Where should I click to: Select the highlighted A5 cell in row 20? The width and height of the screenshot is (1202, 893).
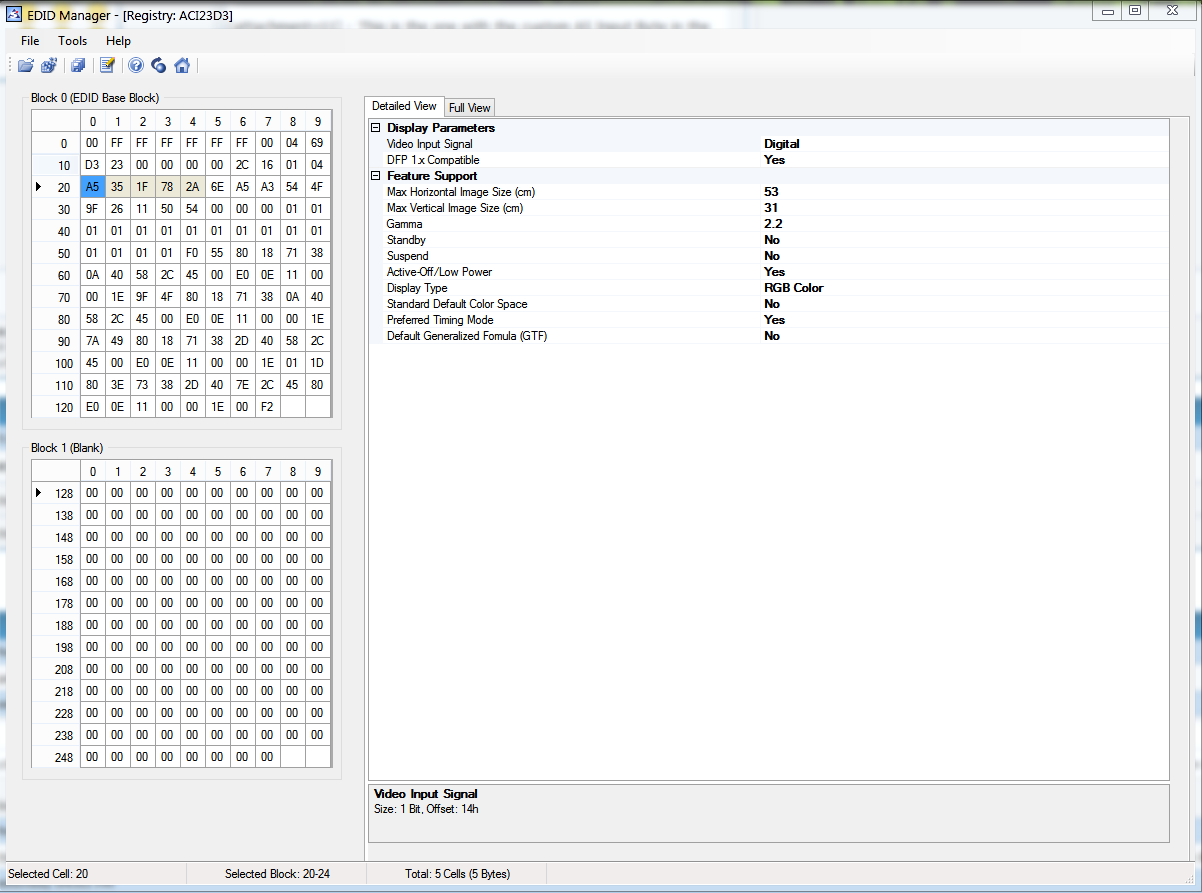(x=92, y=187)
